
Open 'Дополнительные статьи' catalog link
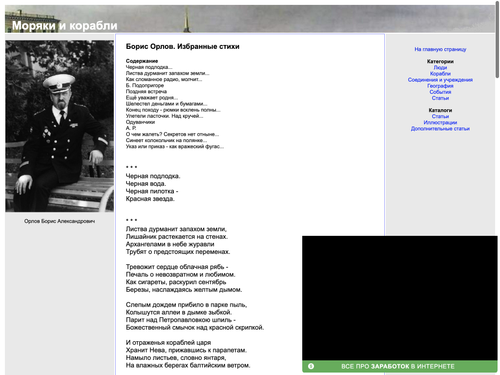click(x=440, y=128)
